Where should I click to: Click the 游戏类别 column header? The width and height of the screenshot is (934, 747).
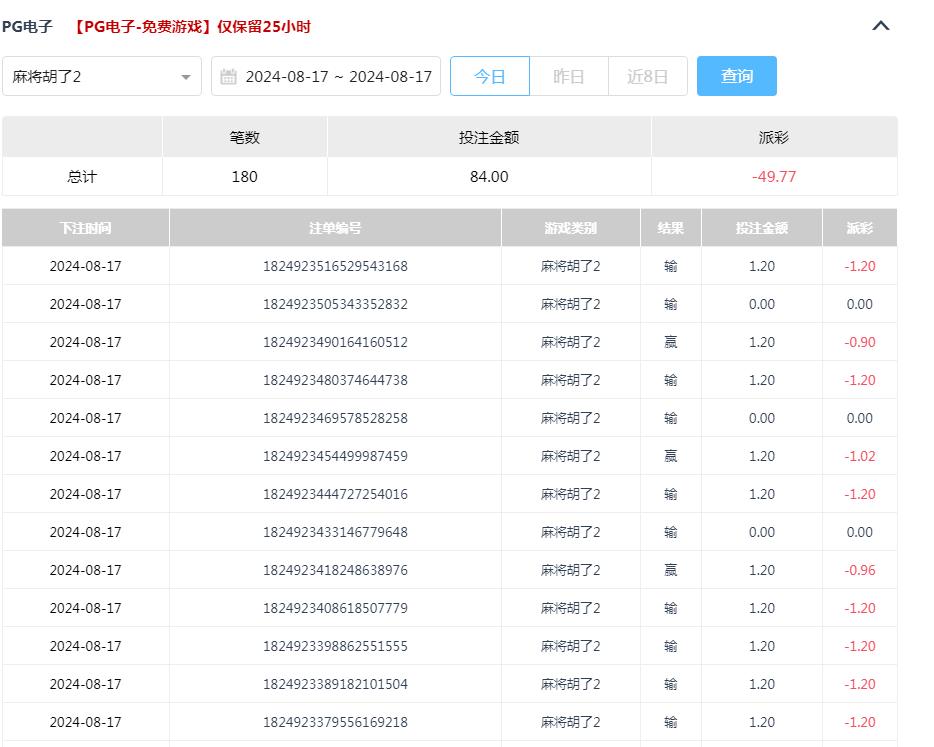coord(569,227)
